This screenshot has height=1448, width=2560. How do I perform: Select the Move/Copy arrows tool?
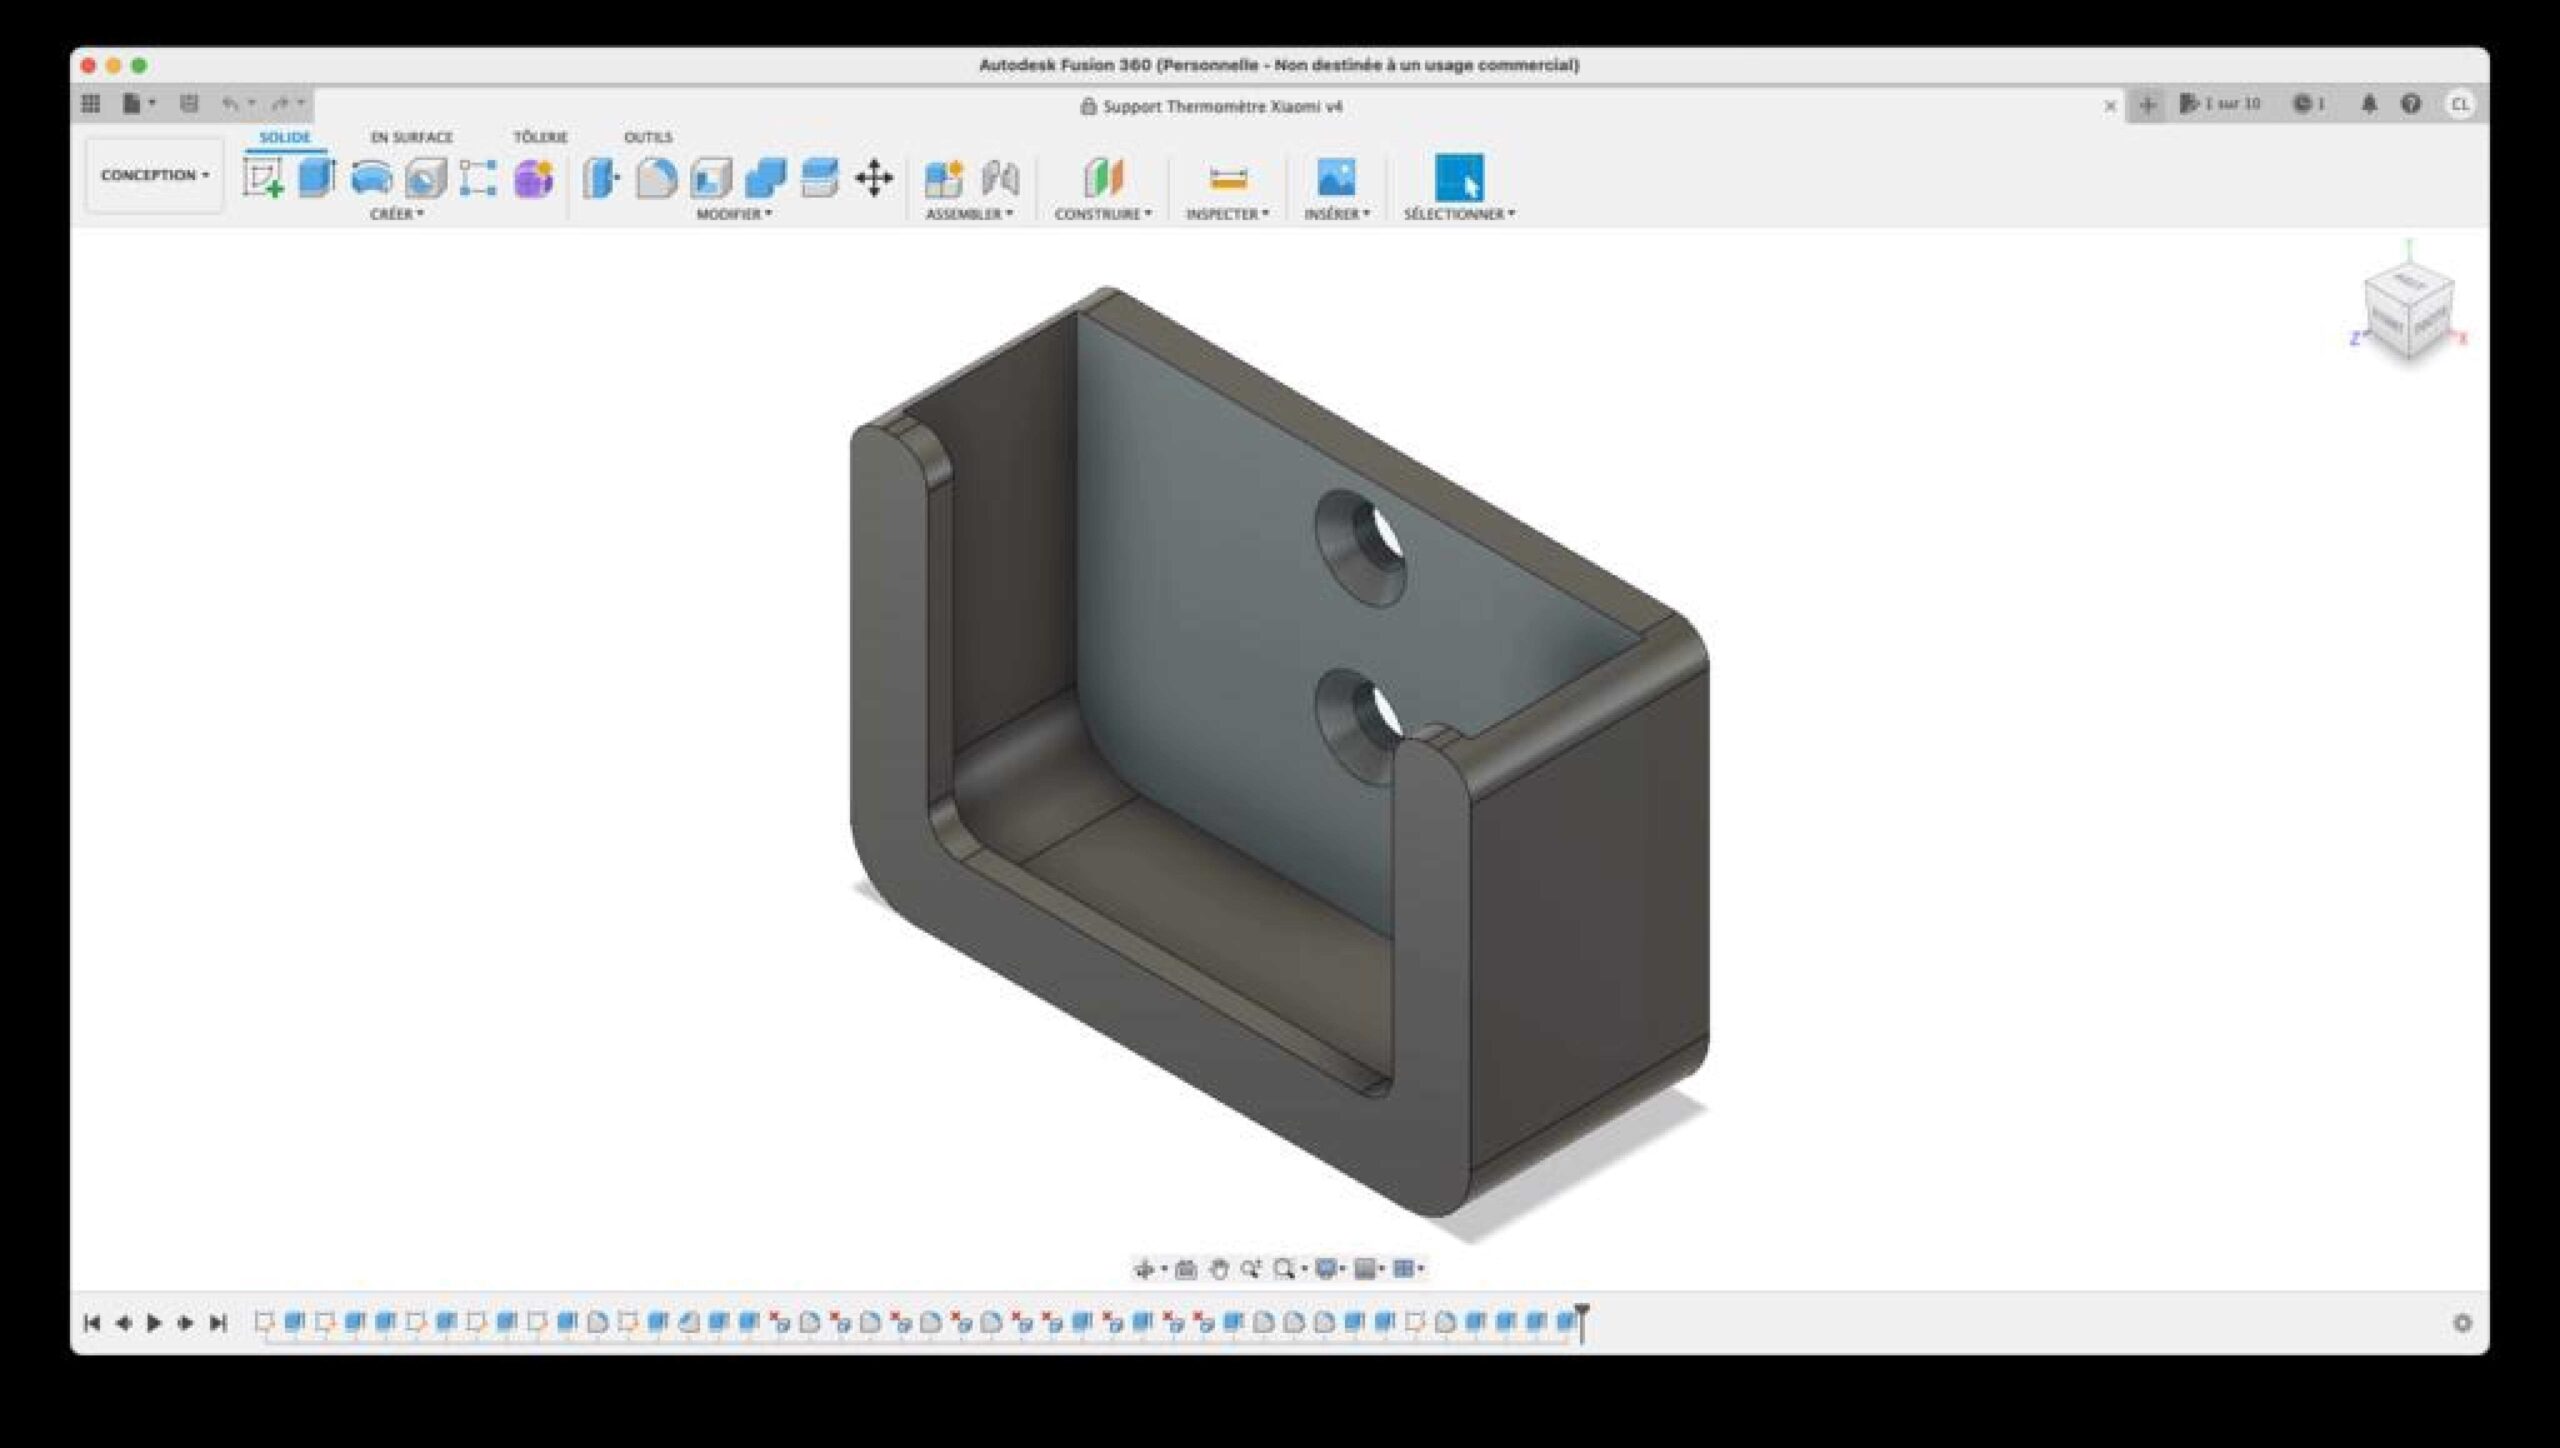874,178
